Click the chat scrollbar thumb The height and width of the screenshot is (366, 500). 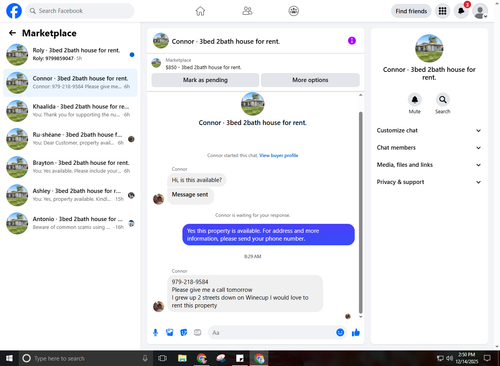(360, 212)
